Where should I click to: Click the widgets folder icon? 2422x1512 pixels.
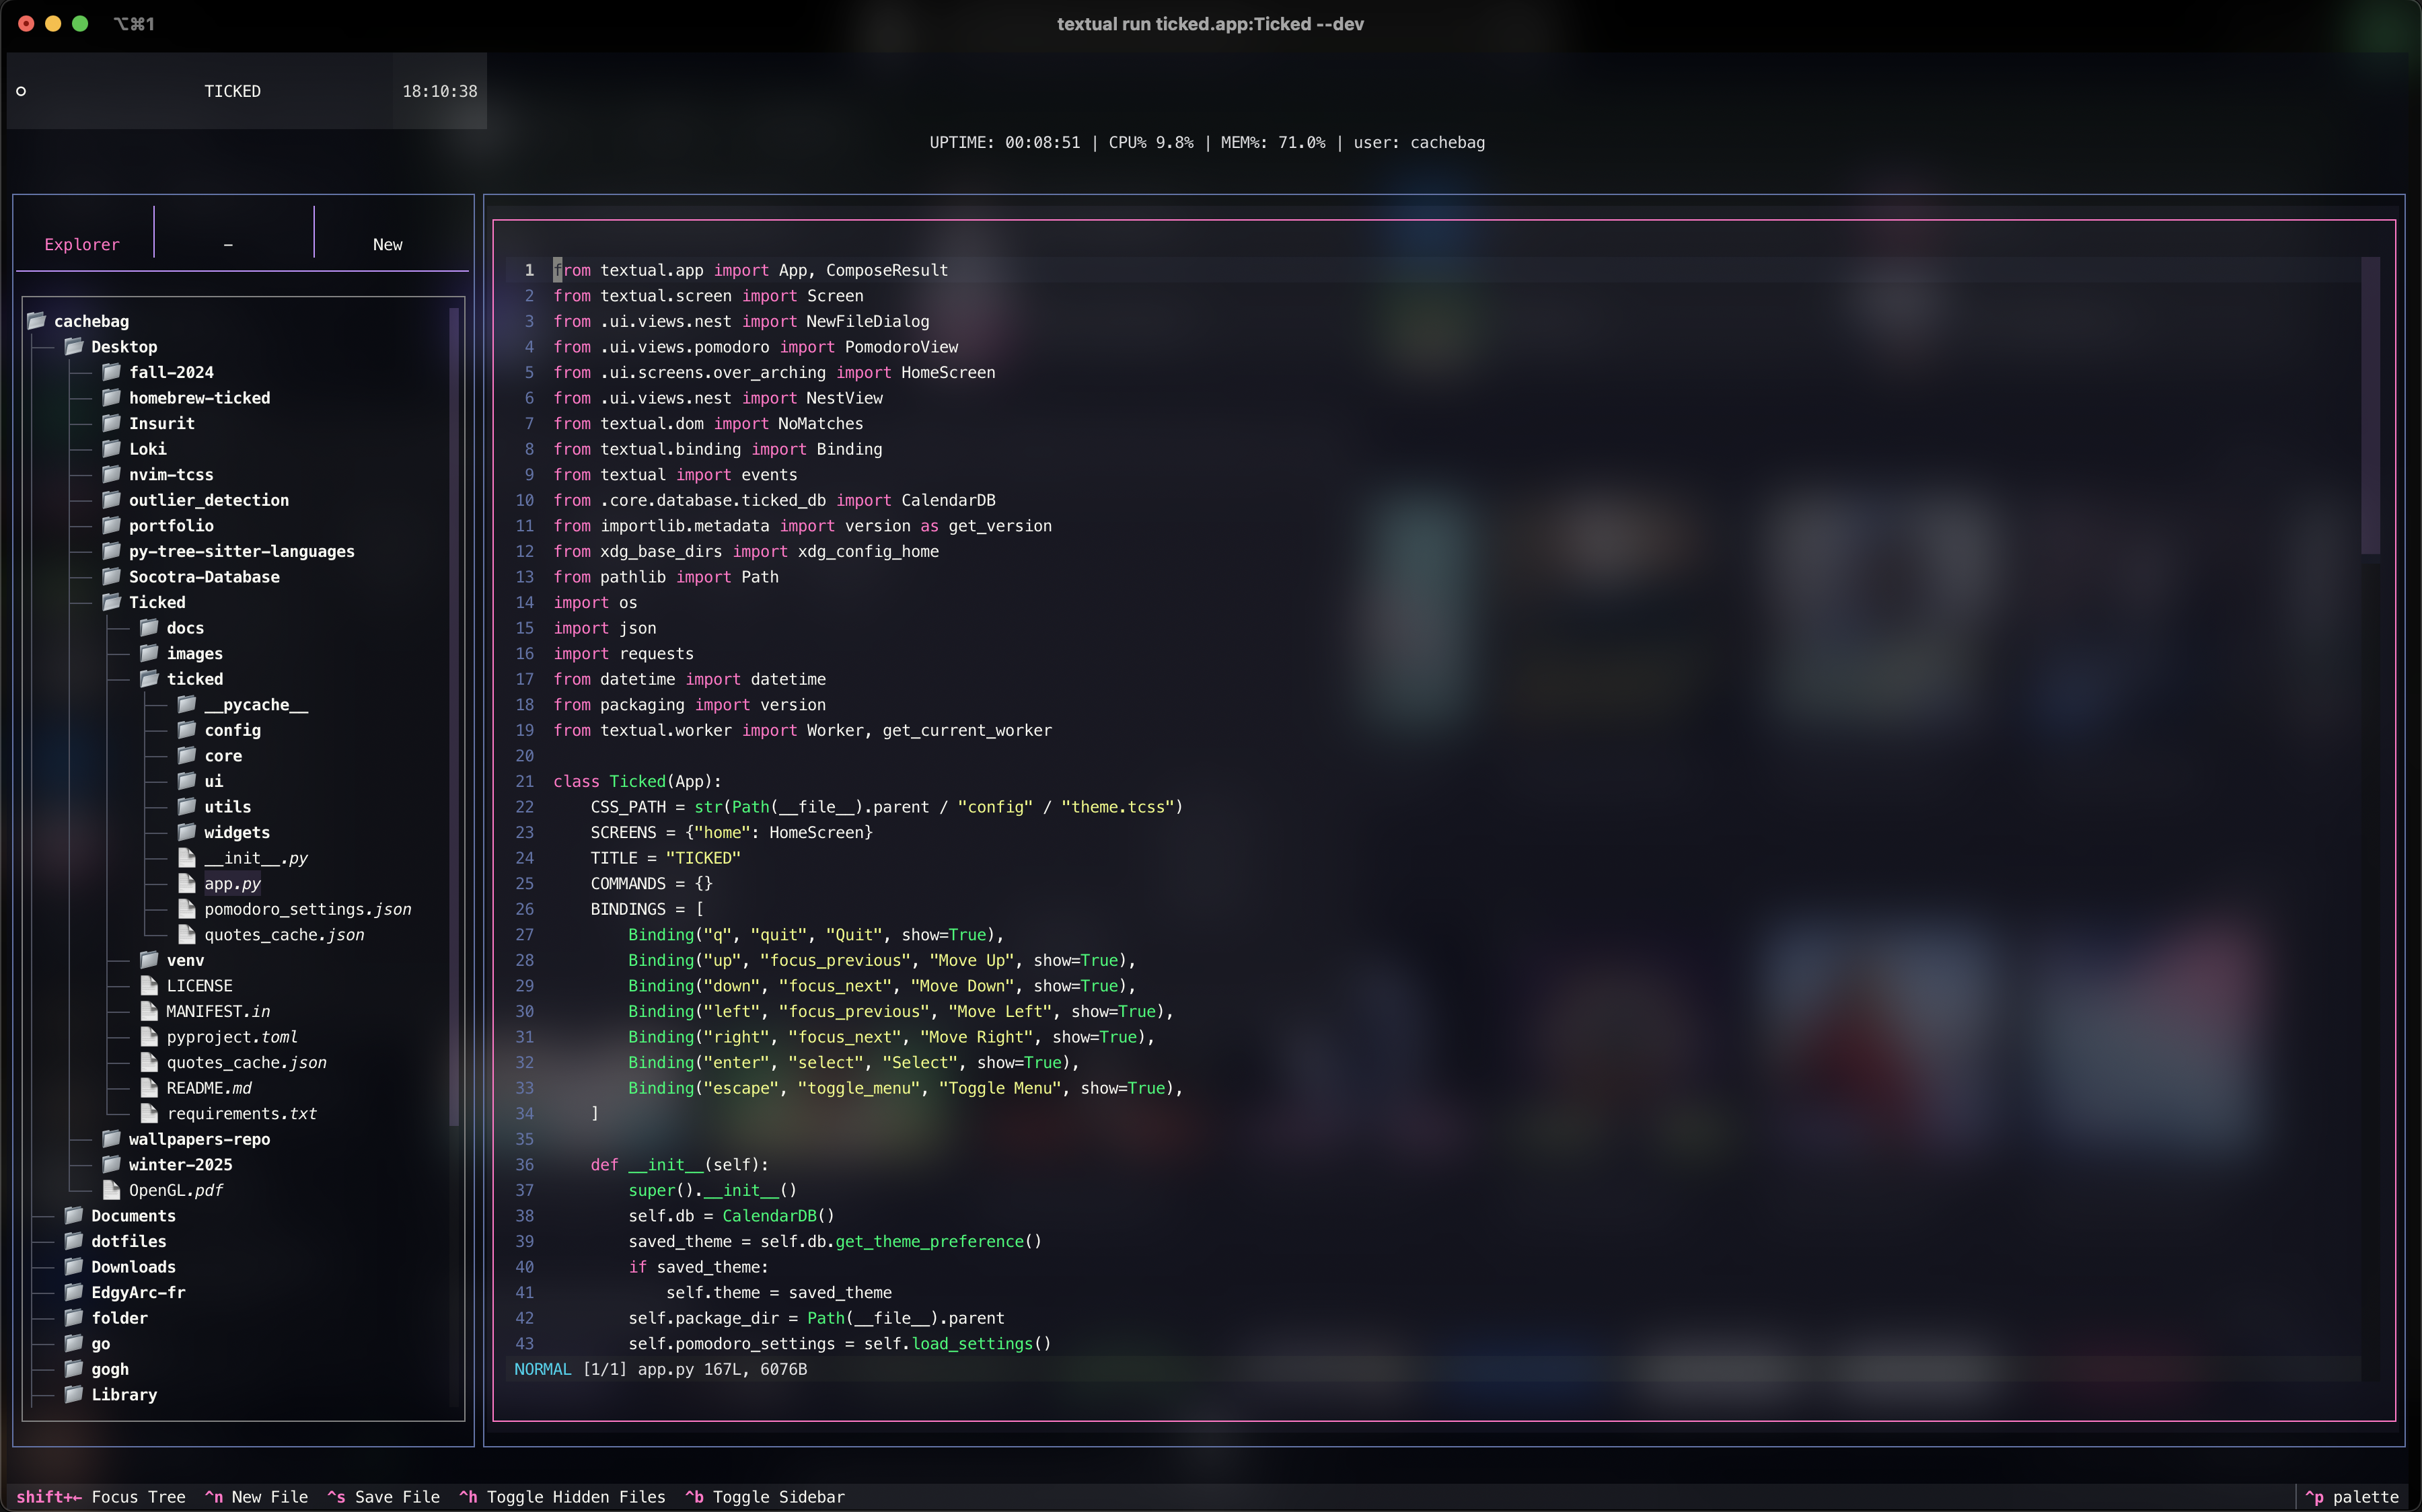pyautogui.click(x=187, y=832)
